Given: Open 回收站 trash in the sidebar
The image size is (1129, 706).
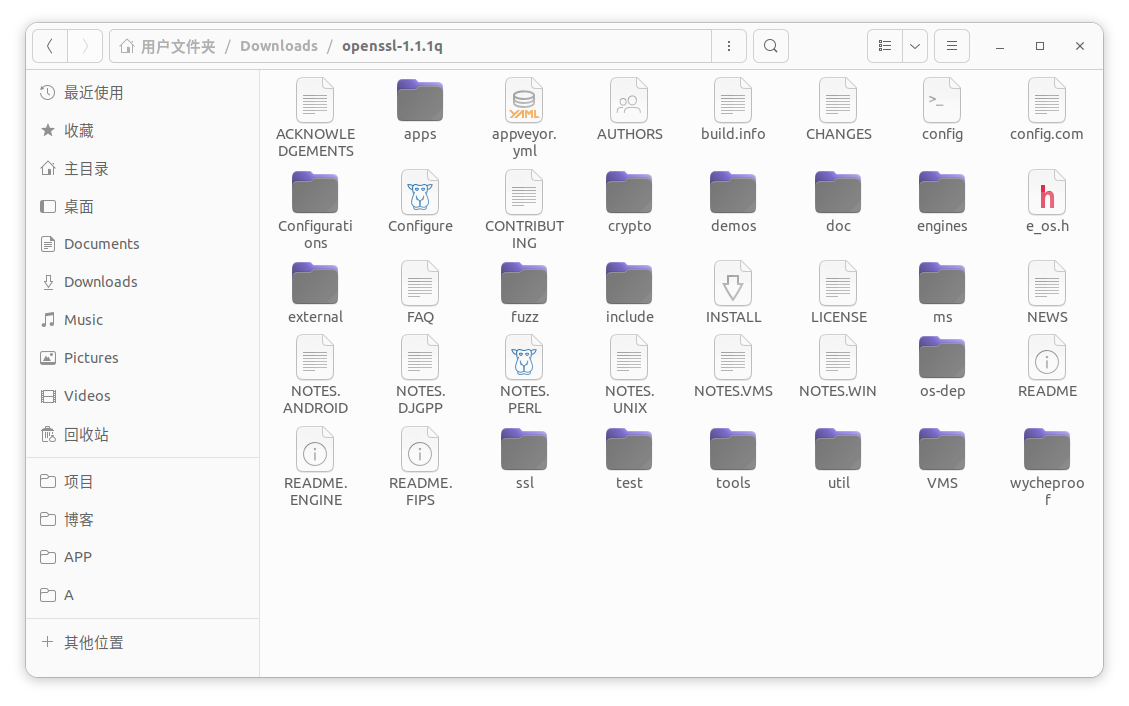Looking at the screenshot, I should 143,434.
